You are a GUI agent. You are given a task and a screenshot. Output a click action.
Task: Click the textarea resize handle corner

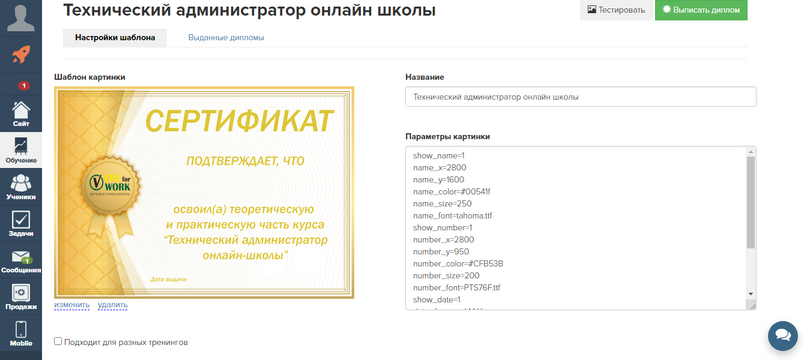(753, 306)
